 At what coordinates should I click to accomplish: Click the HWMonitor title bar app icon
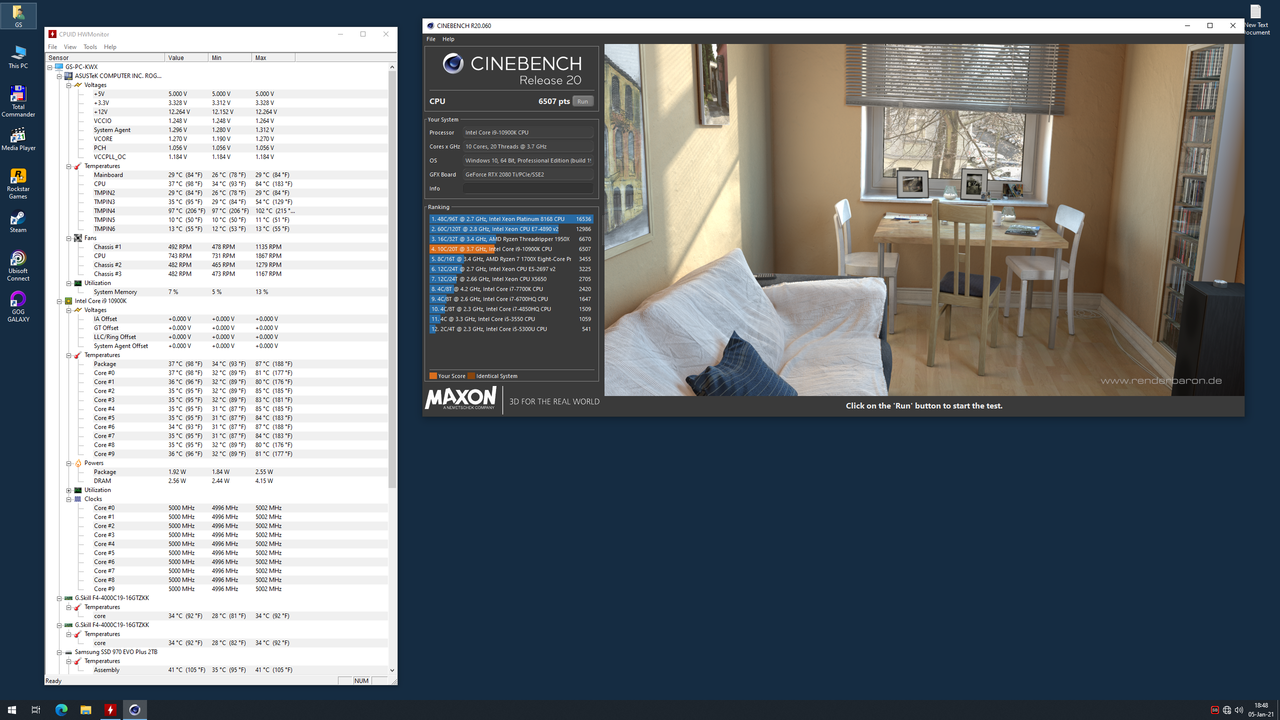click(53, 34)
